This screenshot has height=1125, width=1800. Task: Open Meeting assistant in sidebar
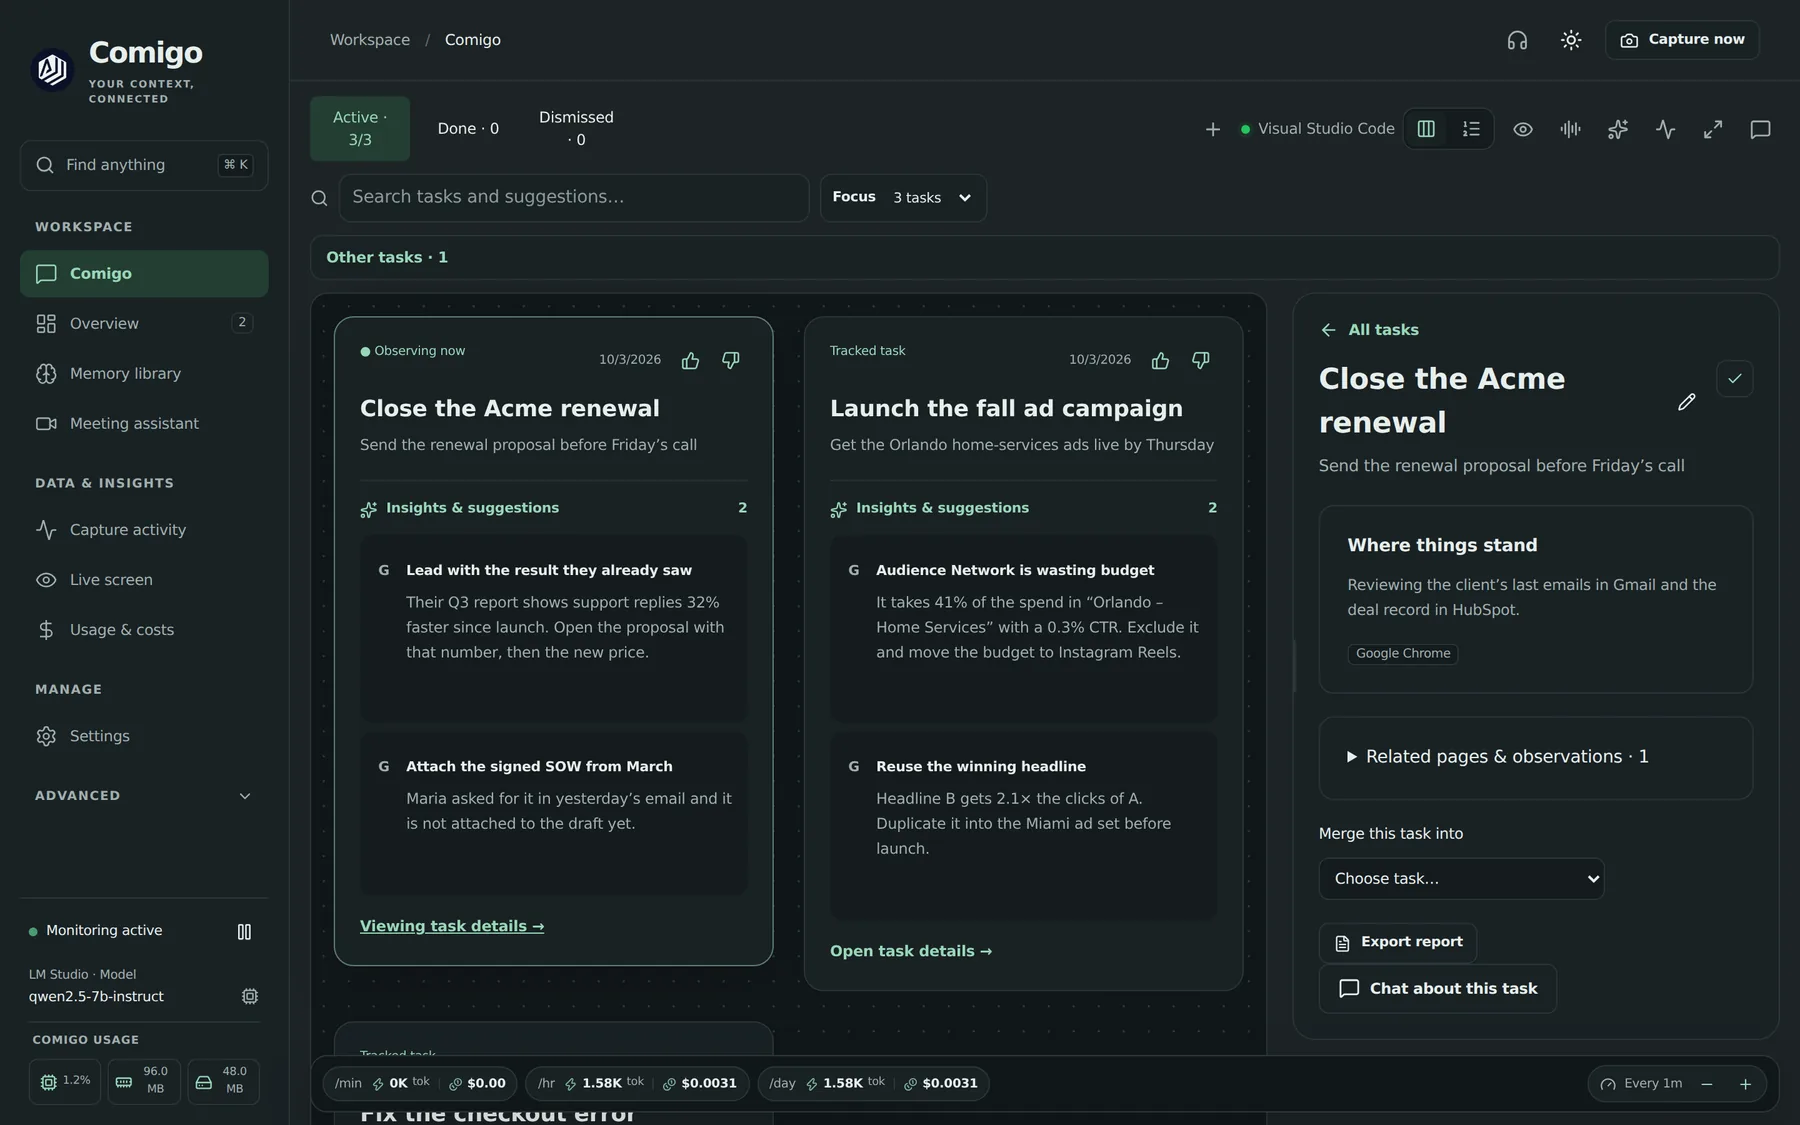(144, 424)
